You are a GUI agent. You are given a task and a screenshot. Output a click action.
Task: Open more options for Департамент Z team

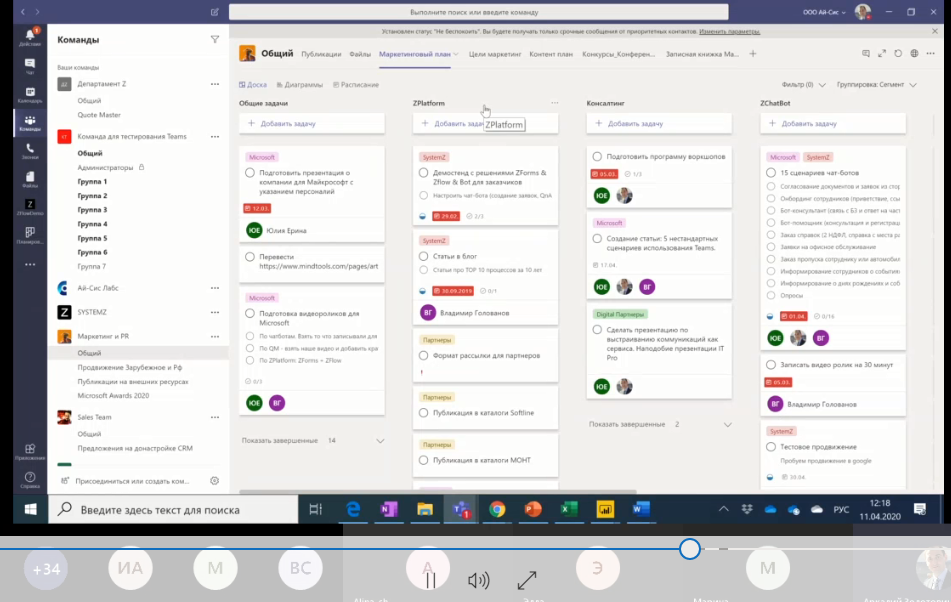215,84
